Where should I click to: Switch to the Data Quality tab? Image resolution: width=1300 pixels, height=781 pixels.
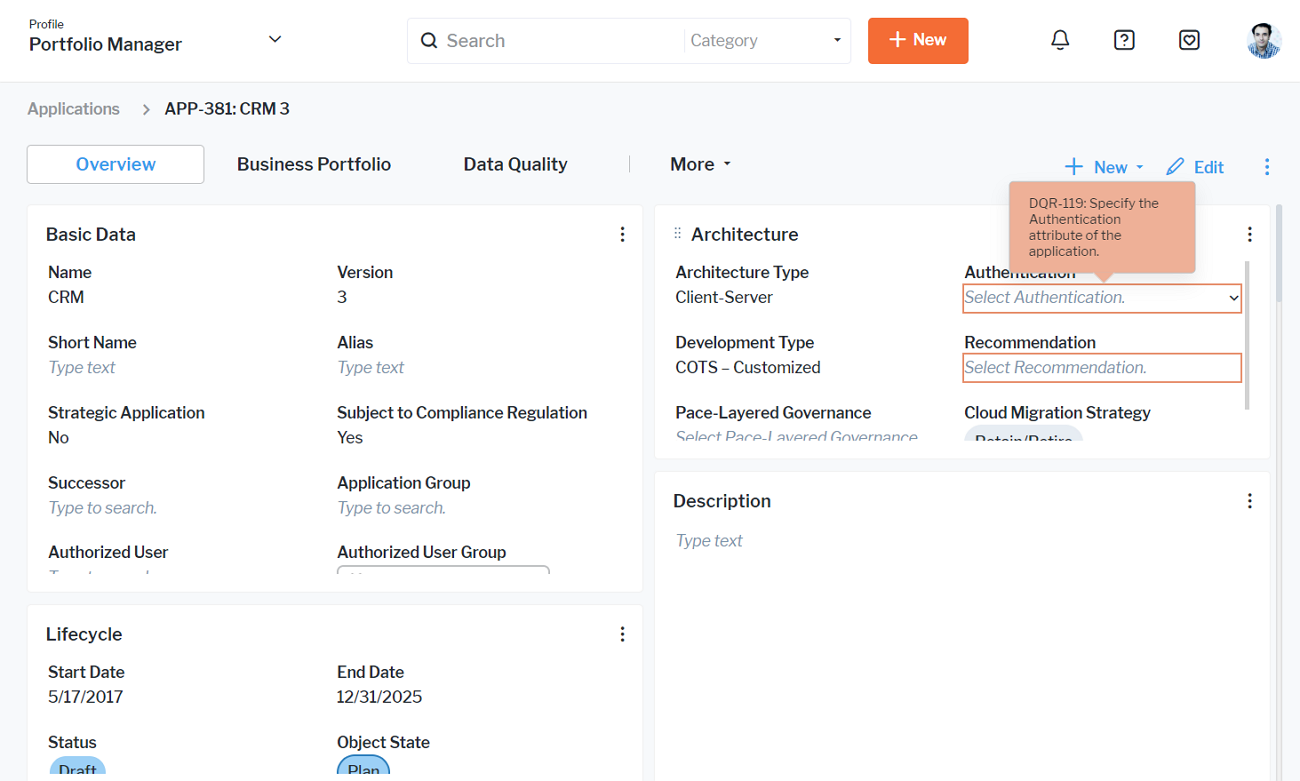(x=515, y=164)
